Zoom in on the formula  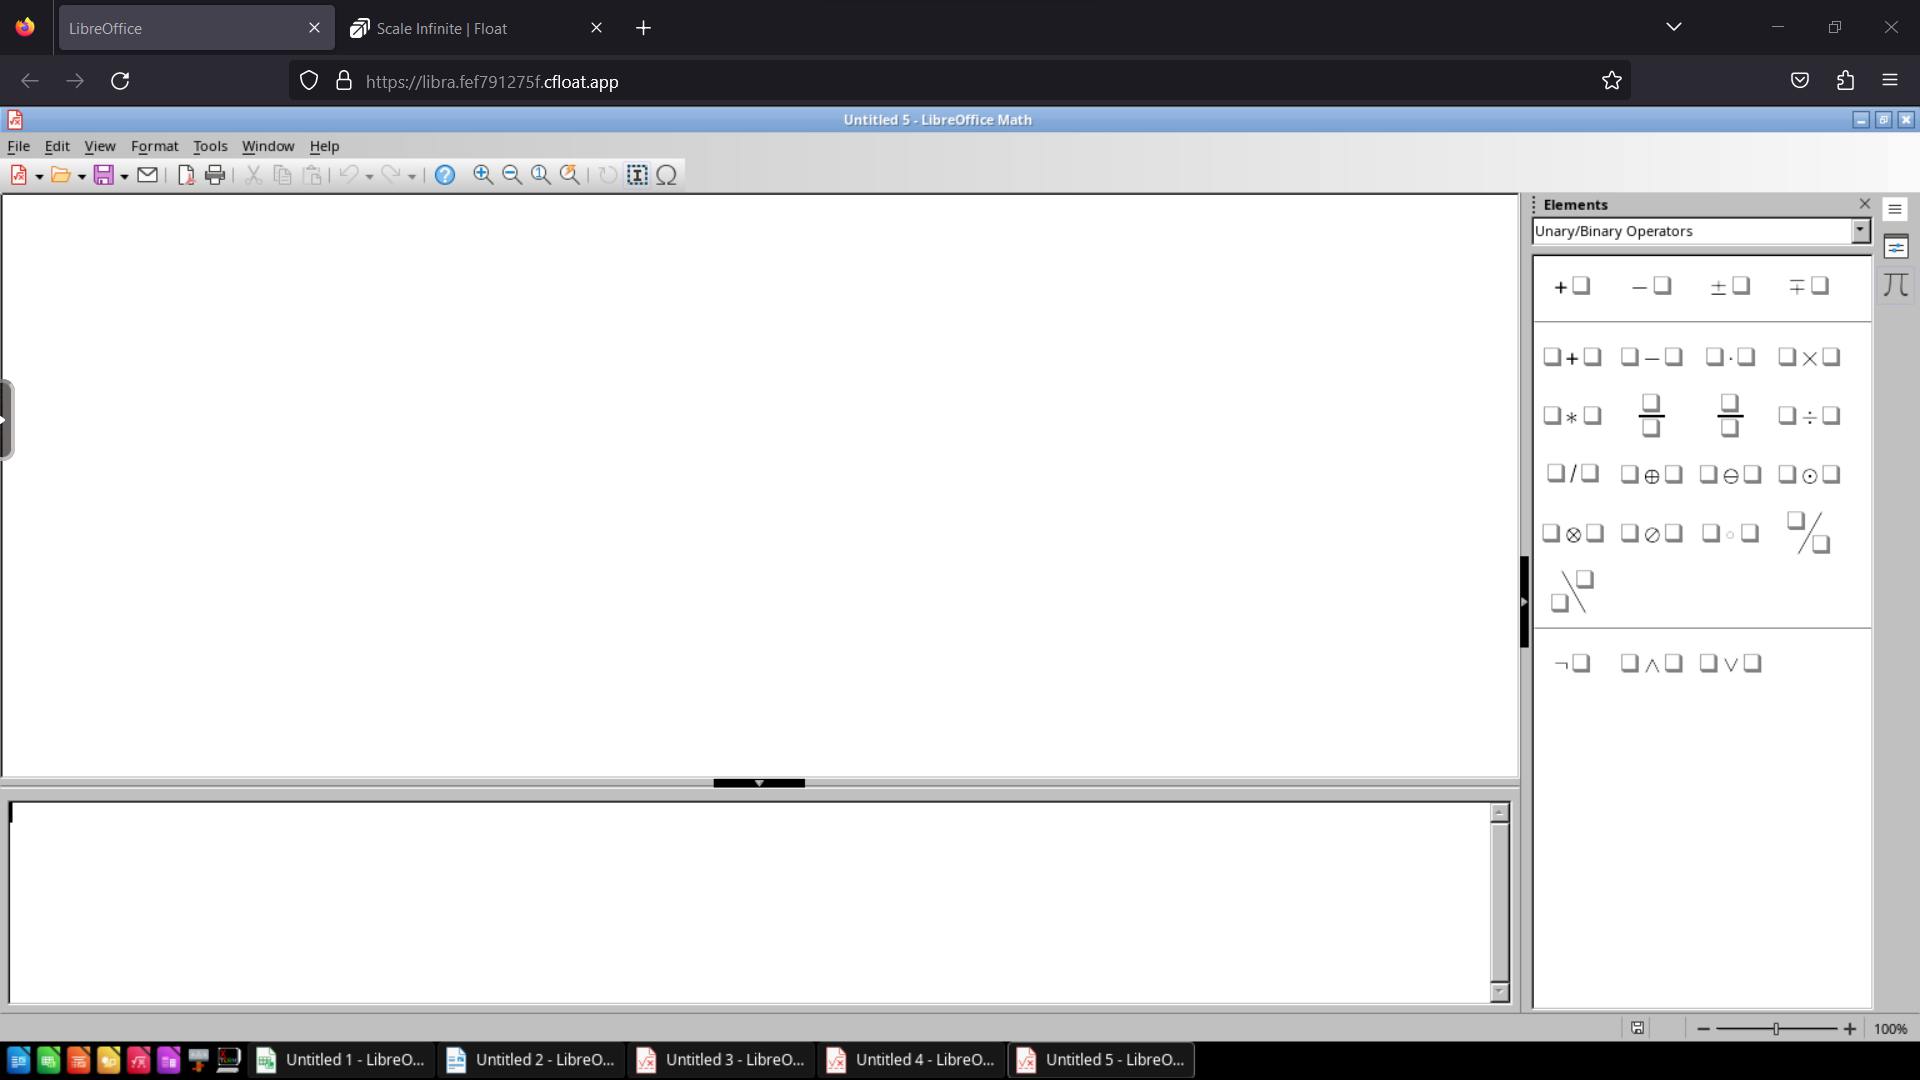[x=483, y=175]
